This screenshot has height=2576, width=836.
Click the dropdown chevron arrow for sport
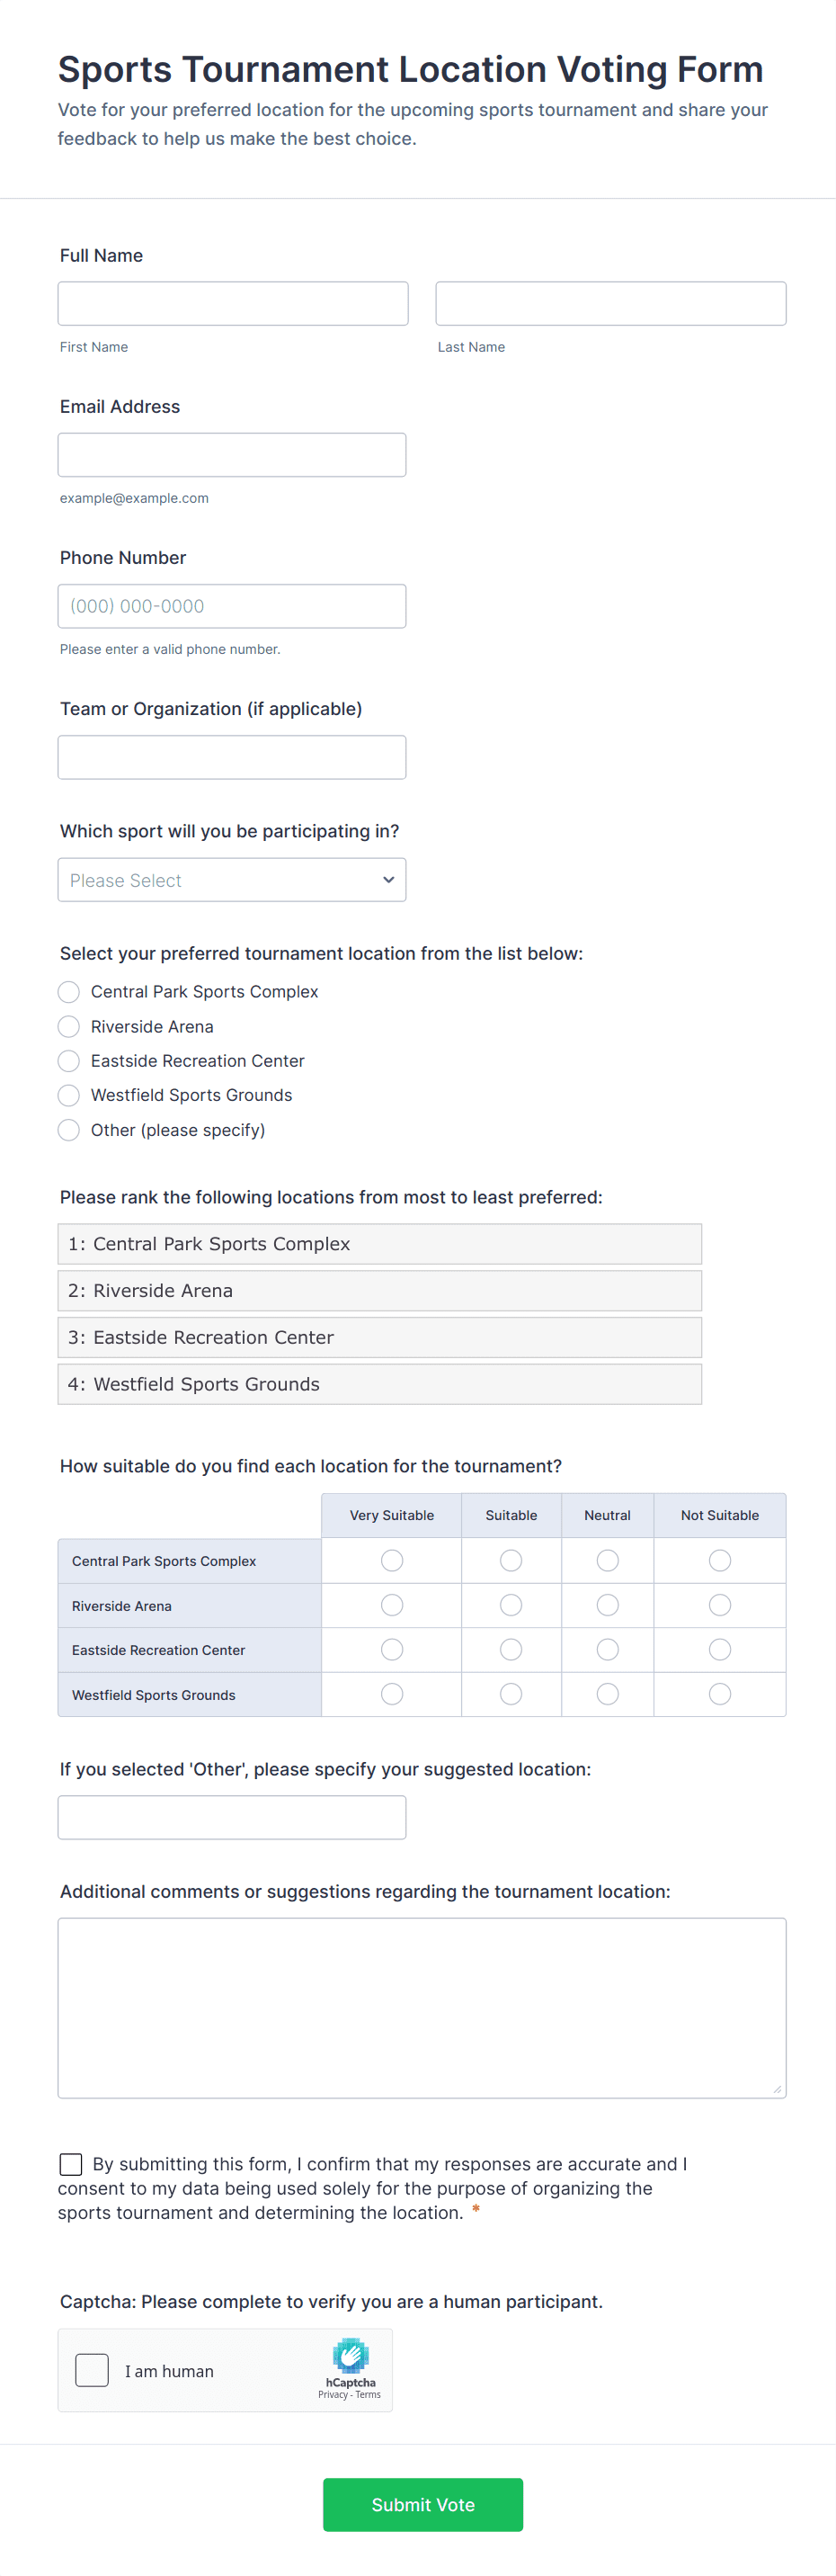pyautogui.click(x=388, y=880)
